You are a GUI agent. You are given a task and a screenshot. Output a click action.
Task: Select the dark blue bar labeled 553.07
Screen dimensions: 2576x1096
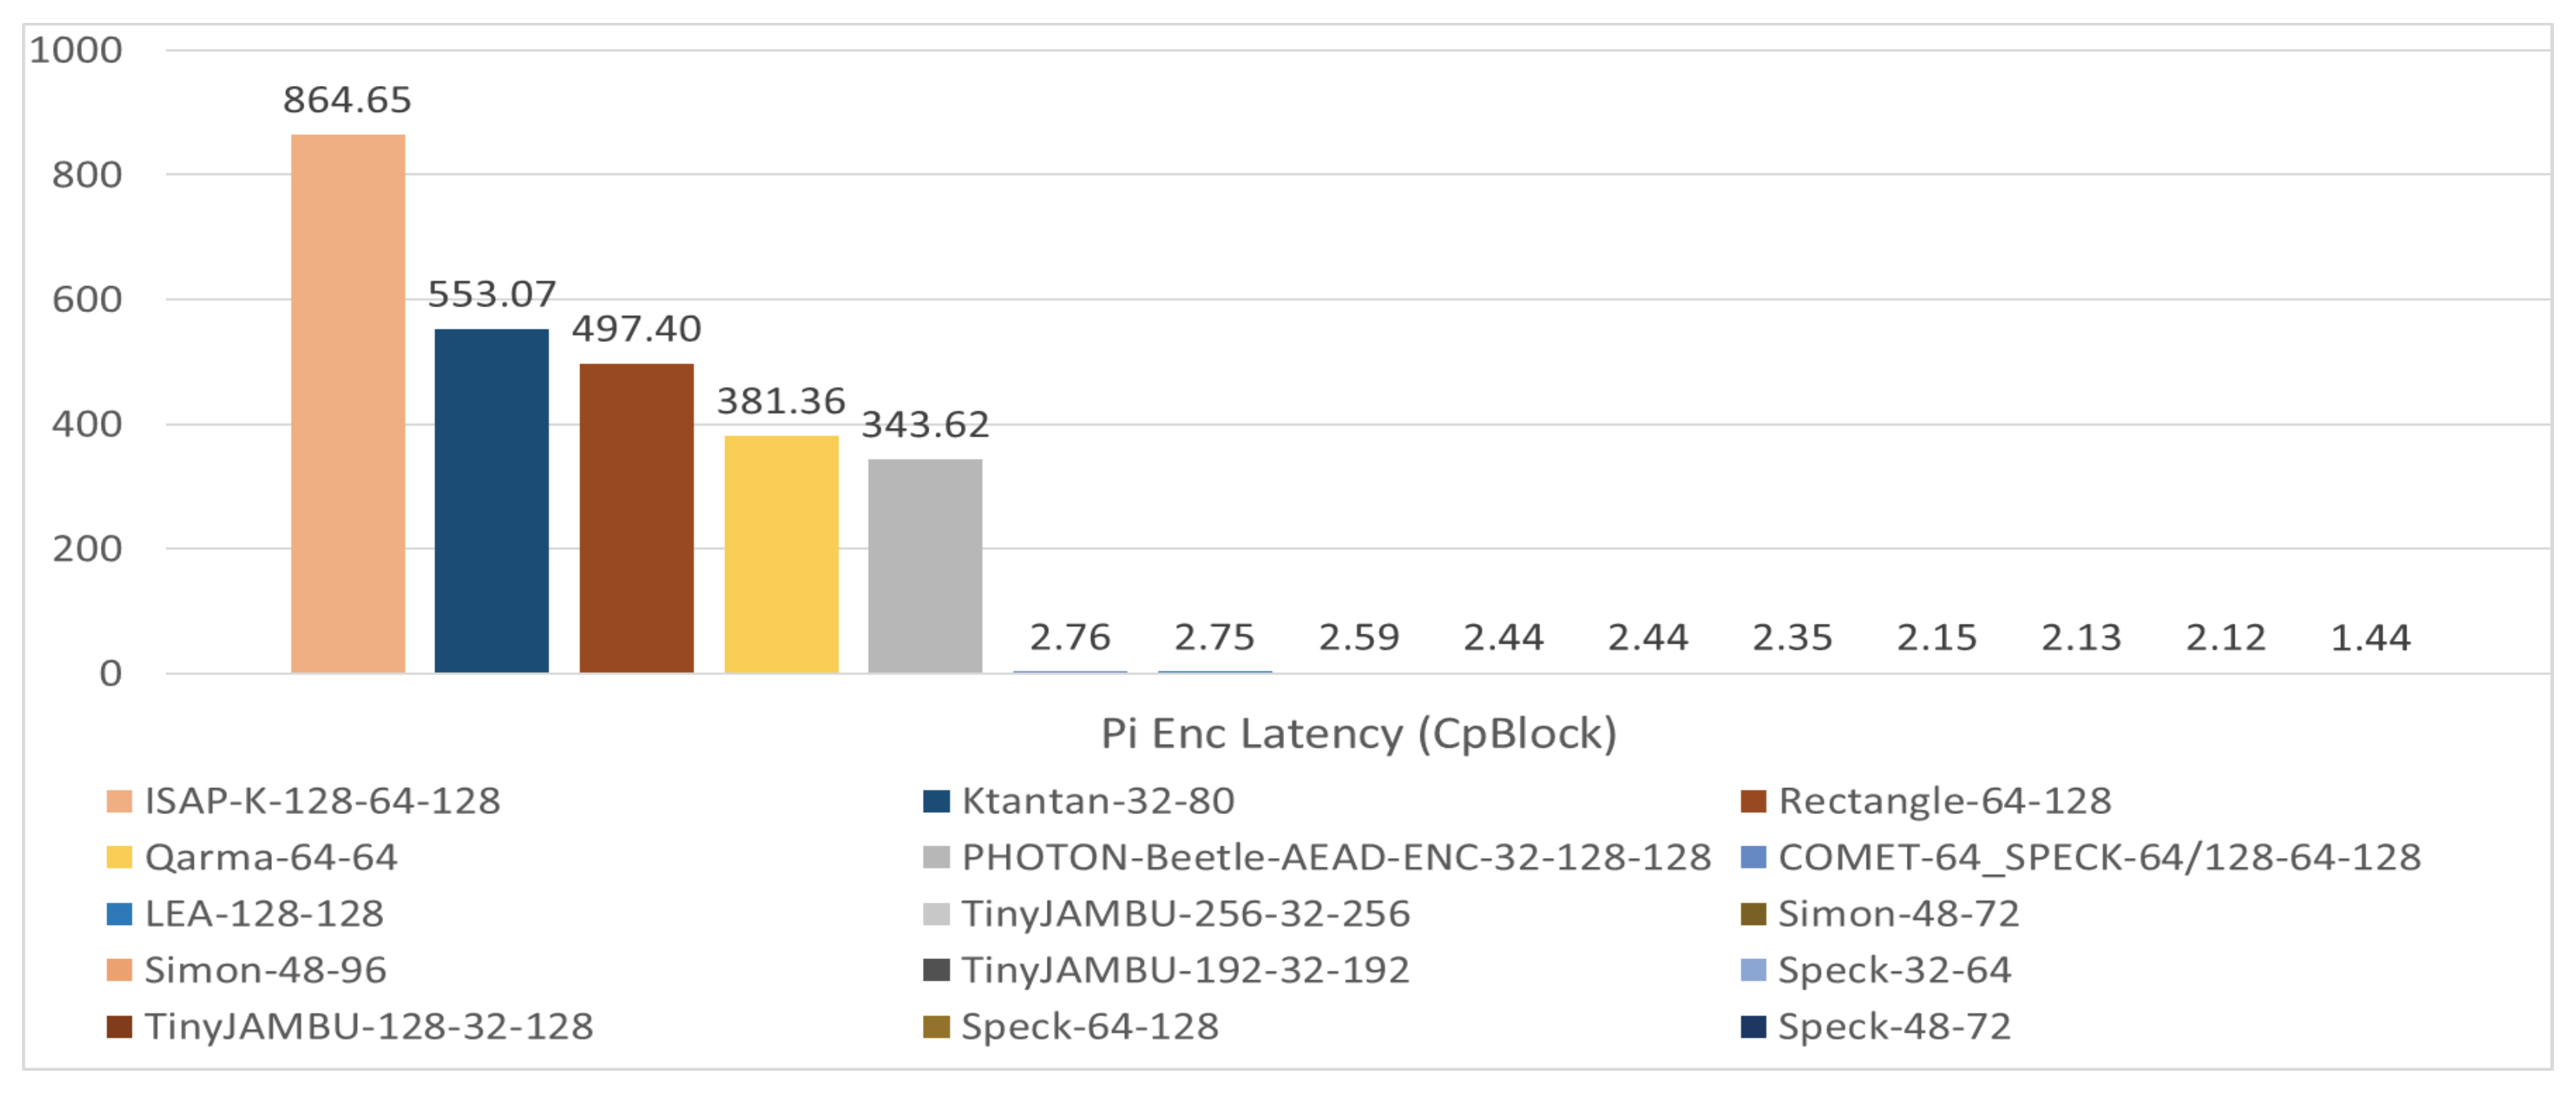(492, 500)
